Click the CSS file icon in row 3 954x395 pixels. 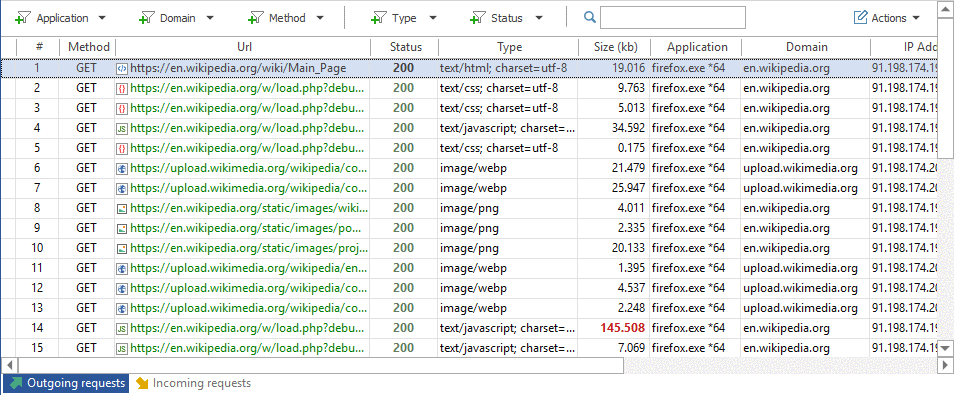122,108
